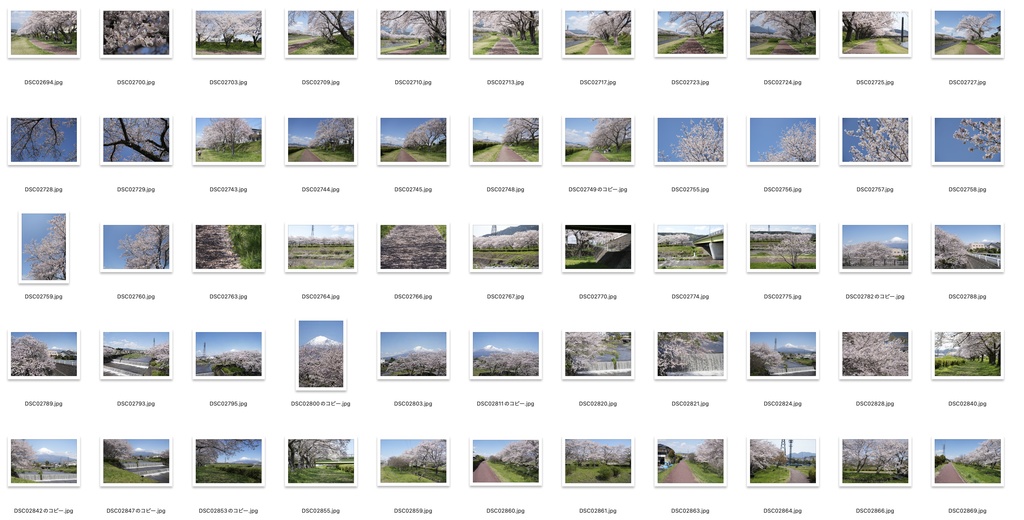Click the DSC02709.jpg file label
The image size is (1024, 520).
(321, 83)
